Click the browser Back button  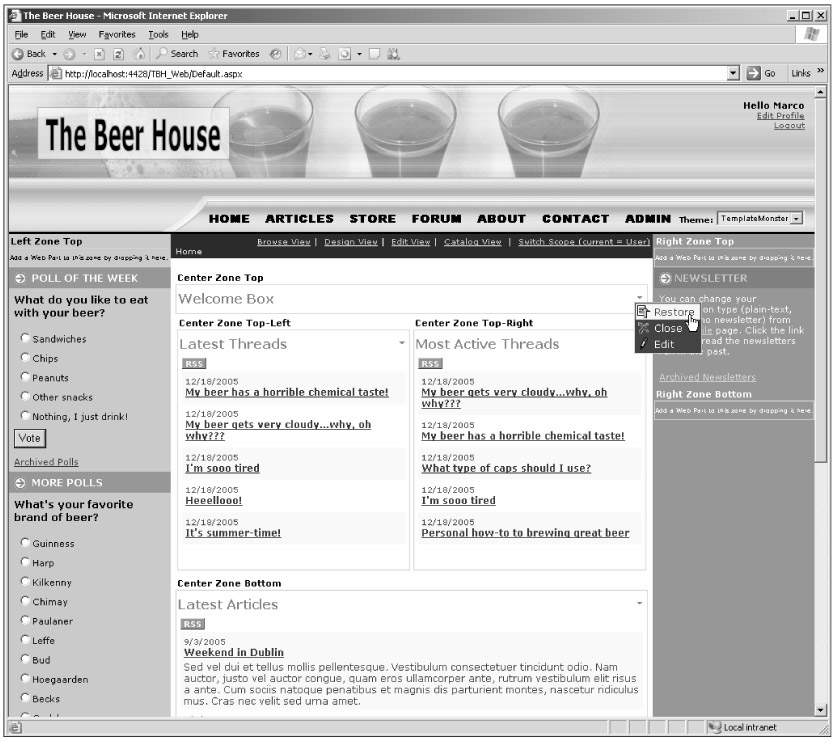point(30,54)
